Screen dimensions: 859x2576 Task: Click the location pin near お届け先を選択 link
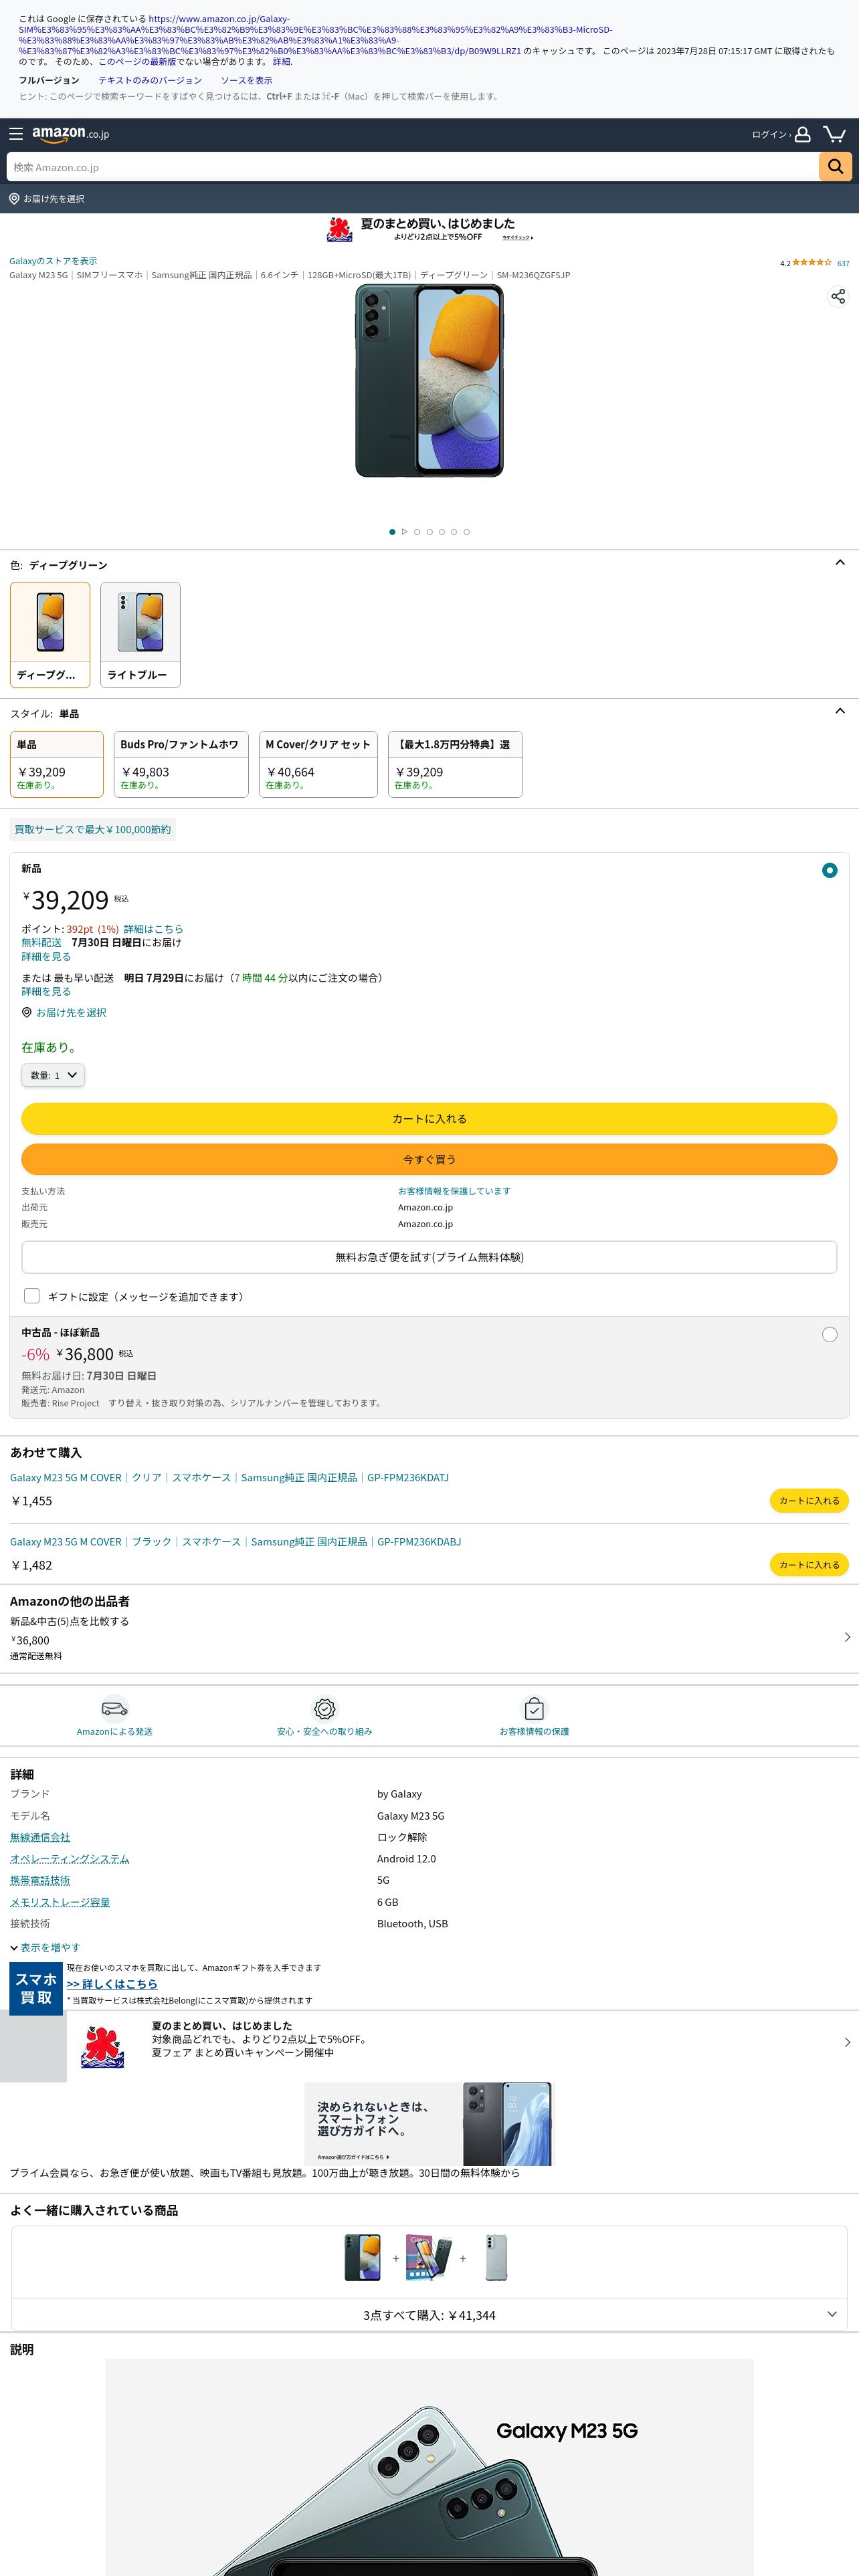(x=27, y=1013)
